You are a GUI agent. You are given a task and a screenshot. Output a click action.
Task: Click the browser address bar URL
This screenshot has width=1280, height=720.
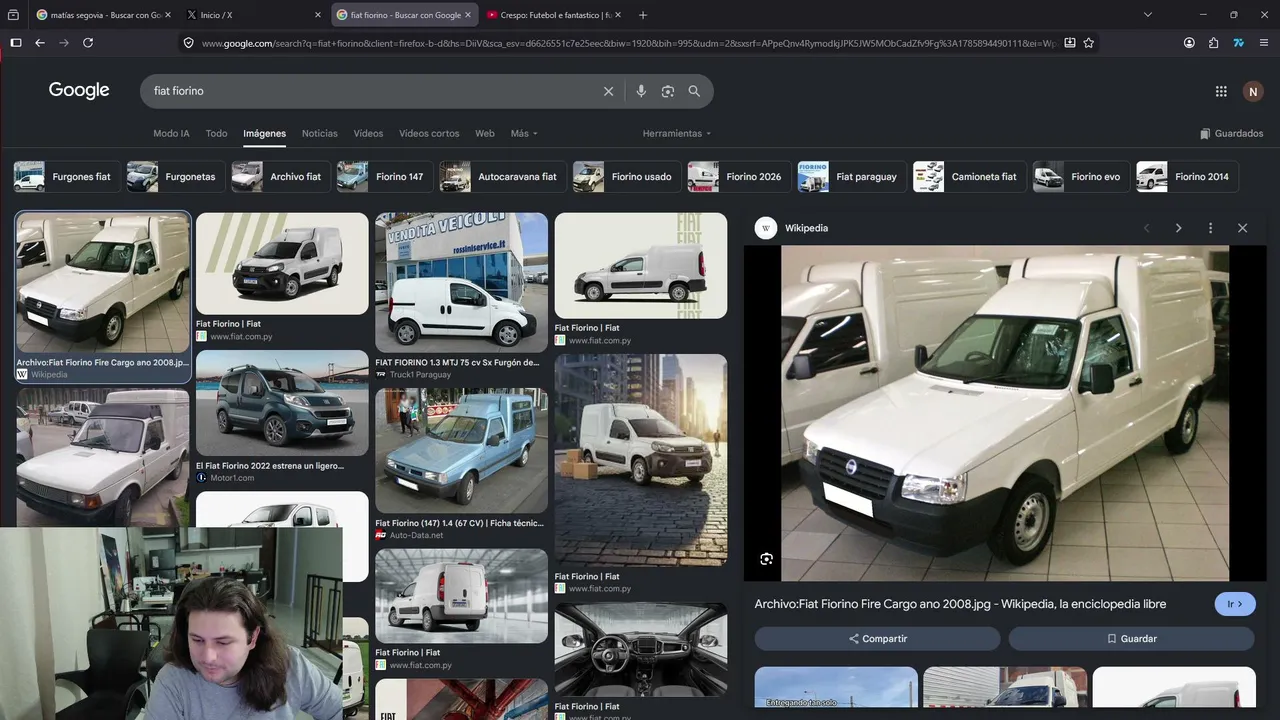(x=628, y=43)
